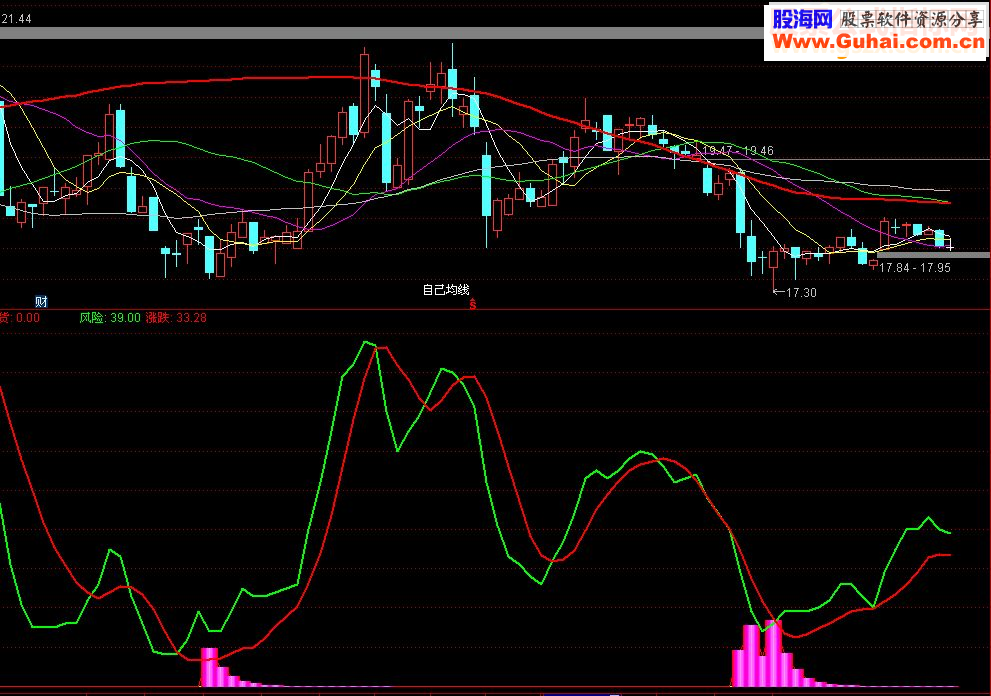Select the 21.44 price level label
The height and width of the screenshot is (696, 991).
(16, 19)
